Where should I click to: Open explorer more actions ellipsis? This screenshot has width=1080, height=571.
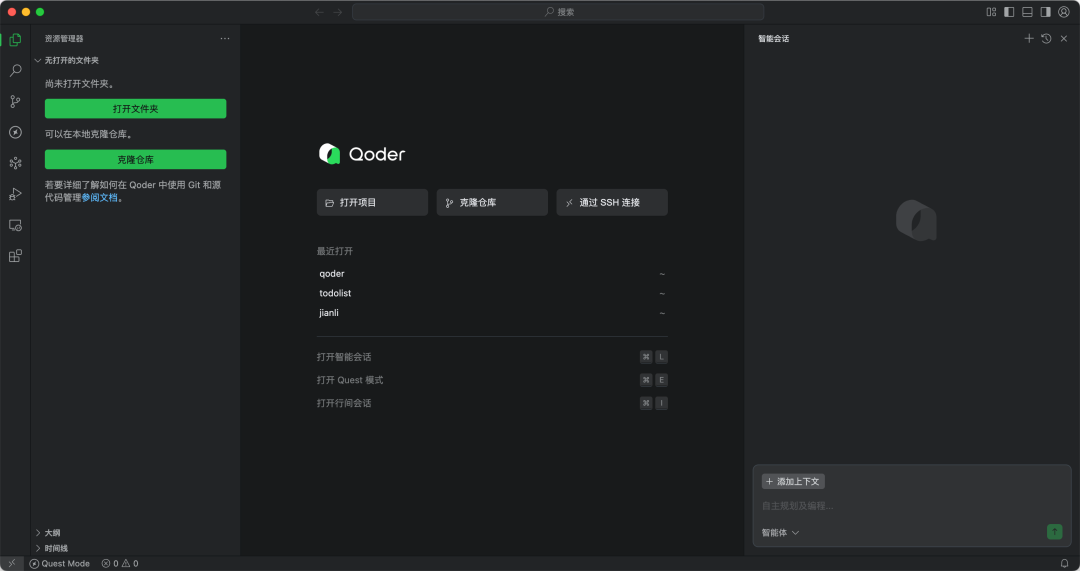click(225, 39)
